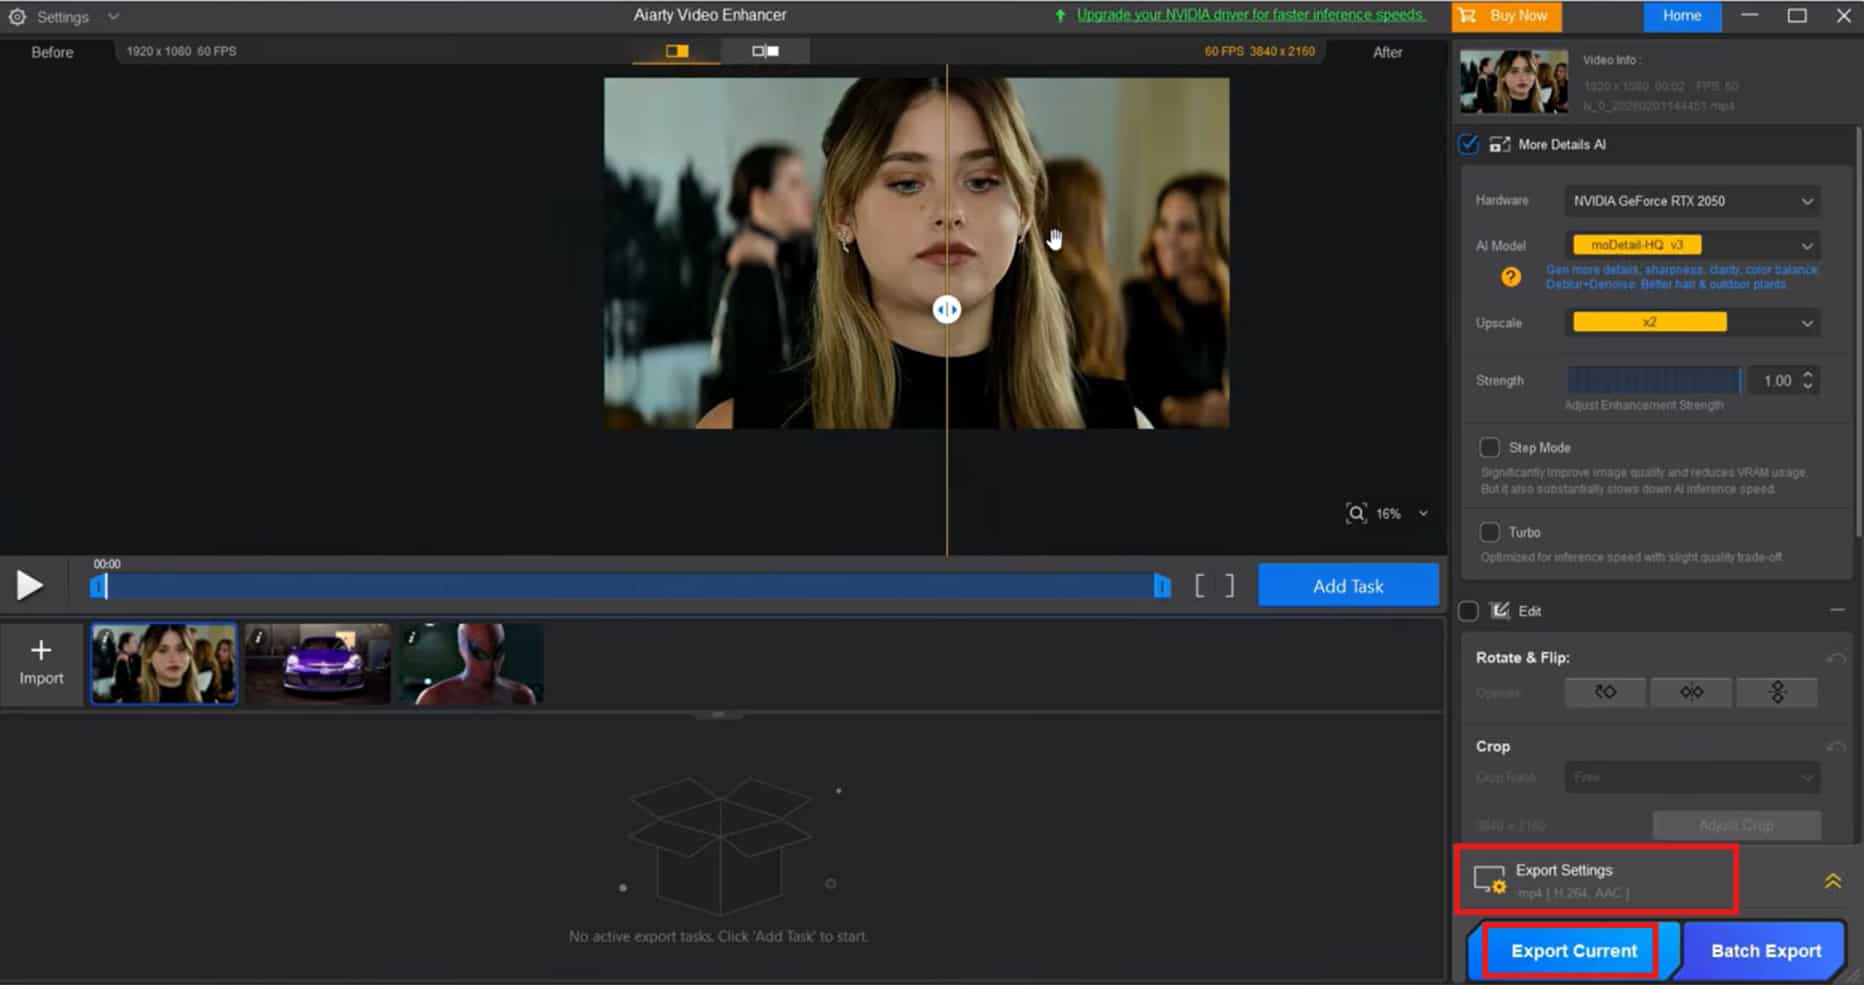
Task: Open Export Settings panel
Action: [1597, 880]
